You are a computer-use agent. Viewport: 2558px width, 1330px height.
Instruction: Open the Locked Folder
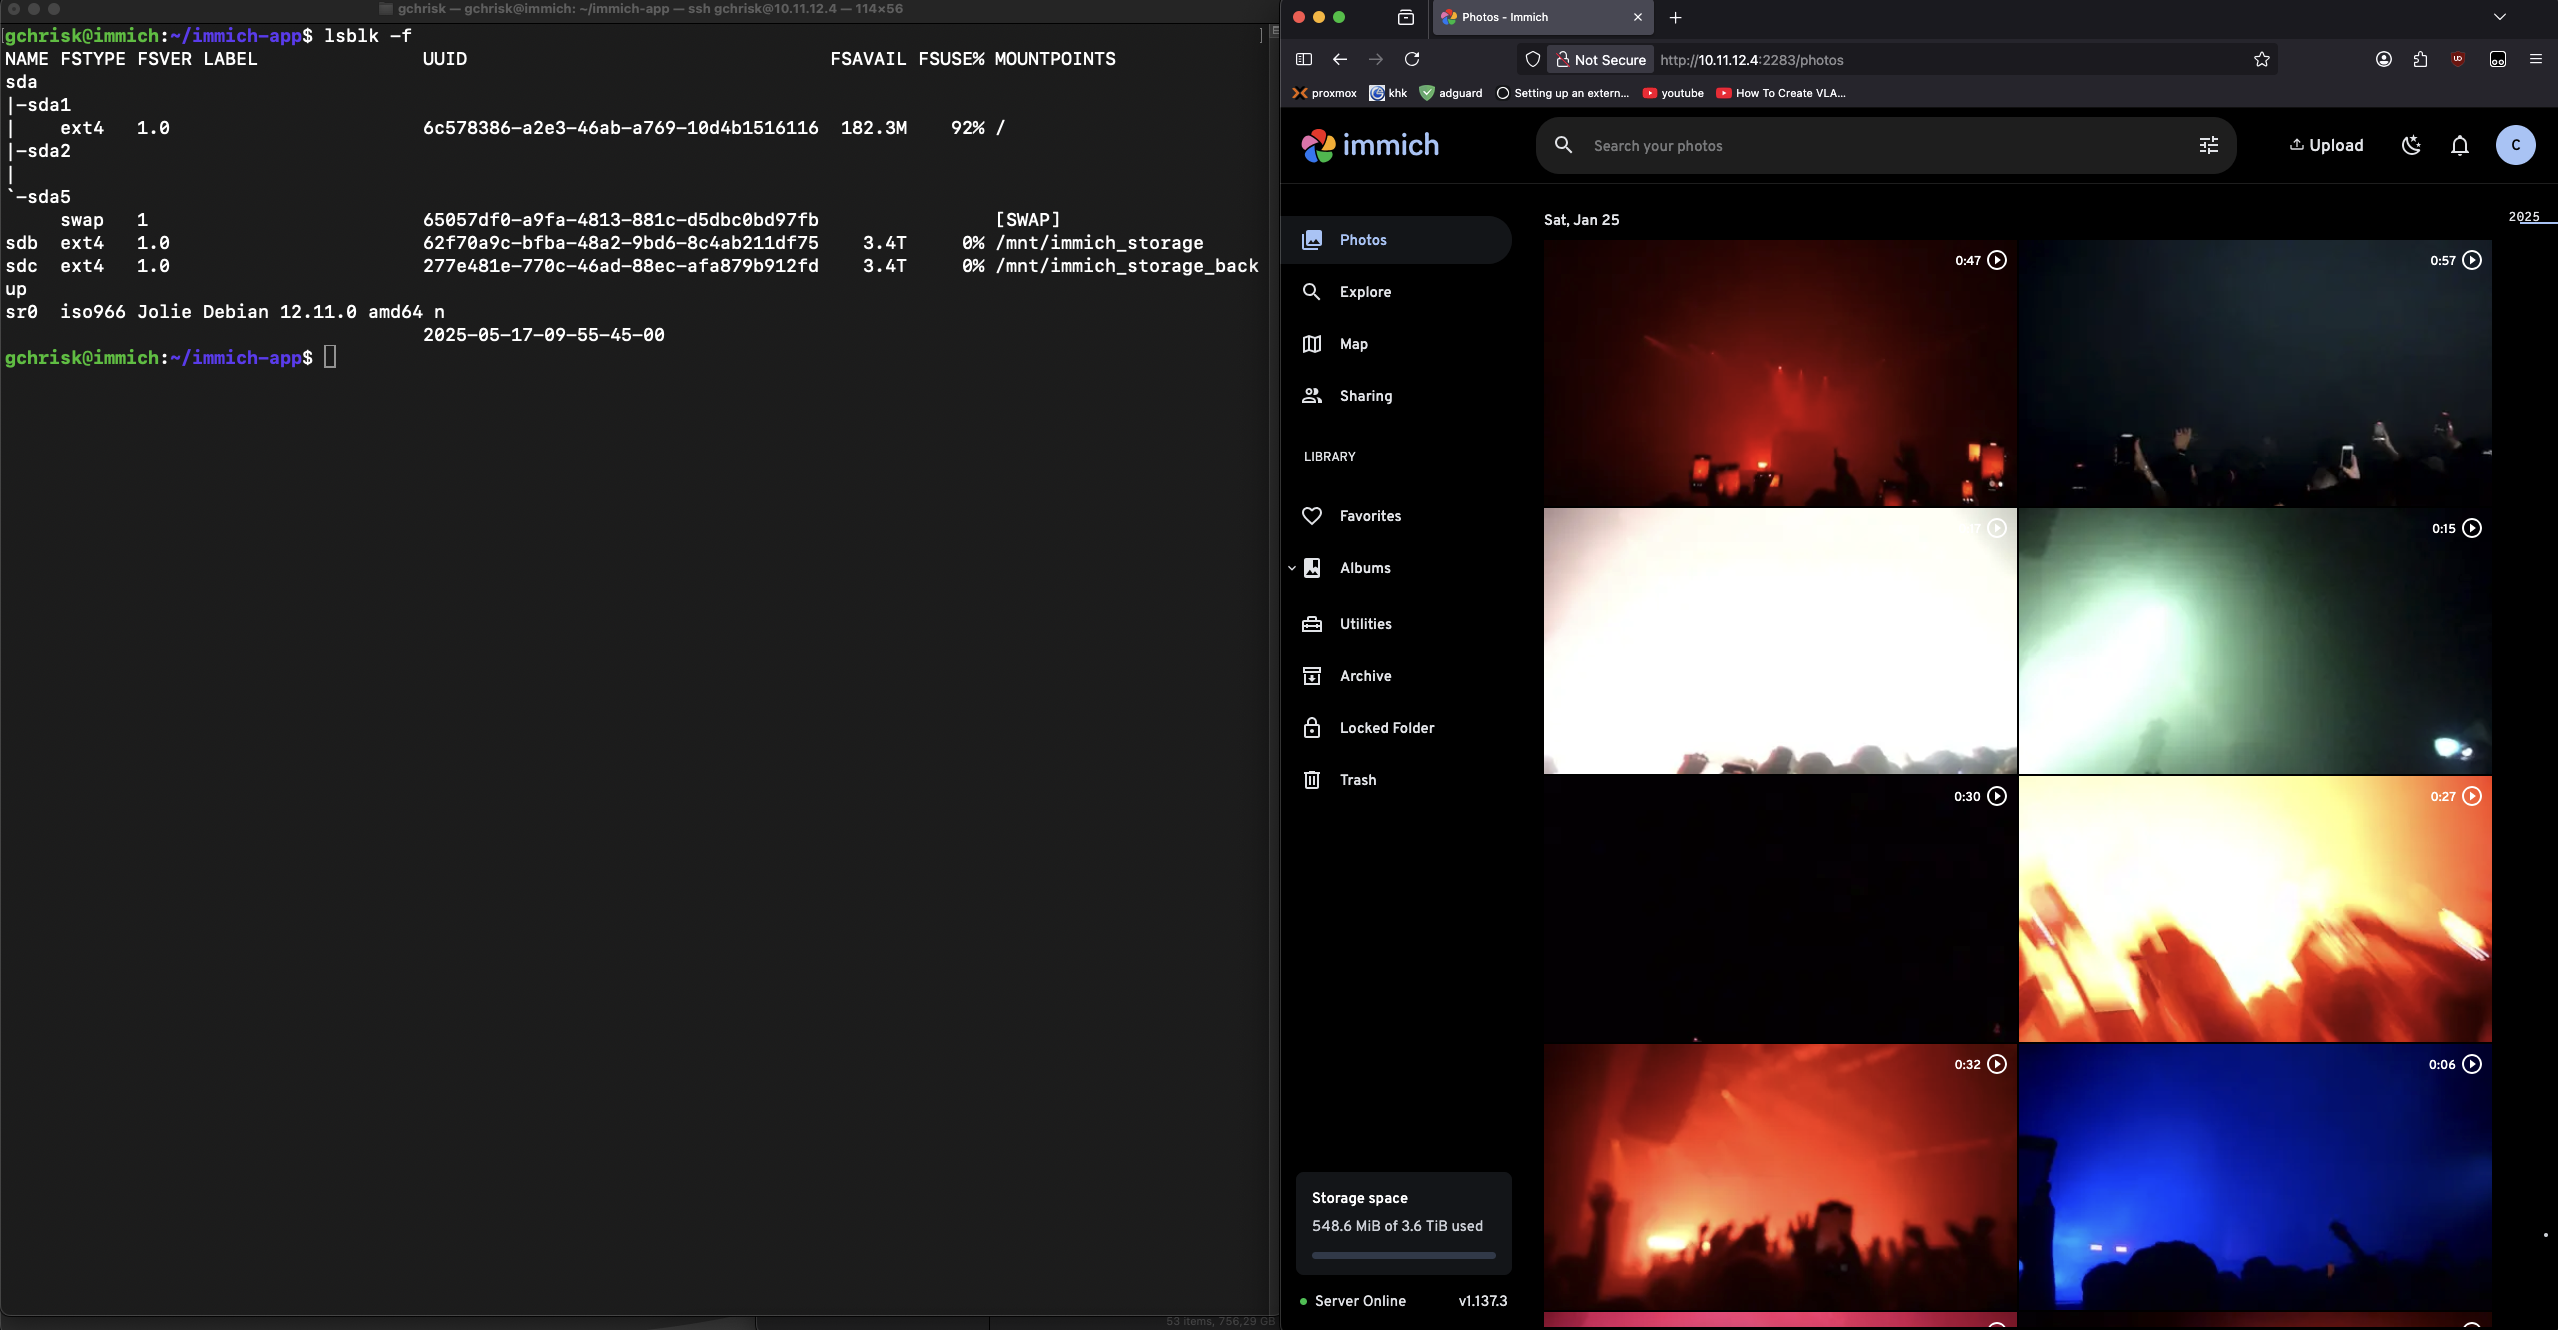coord(1387,728)
